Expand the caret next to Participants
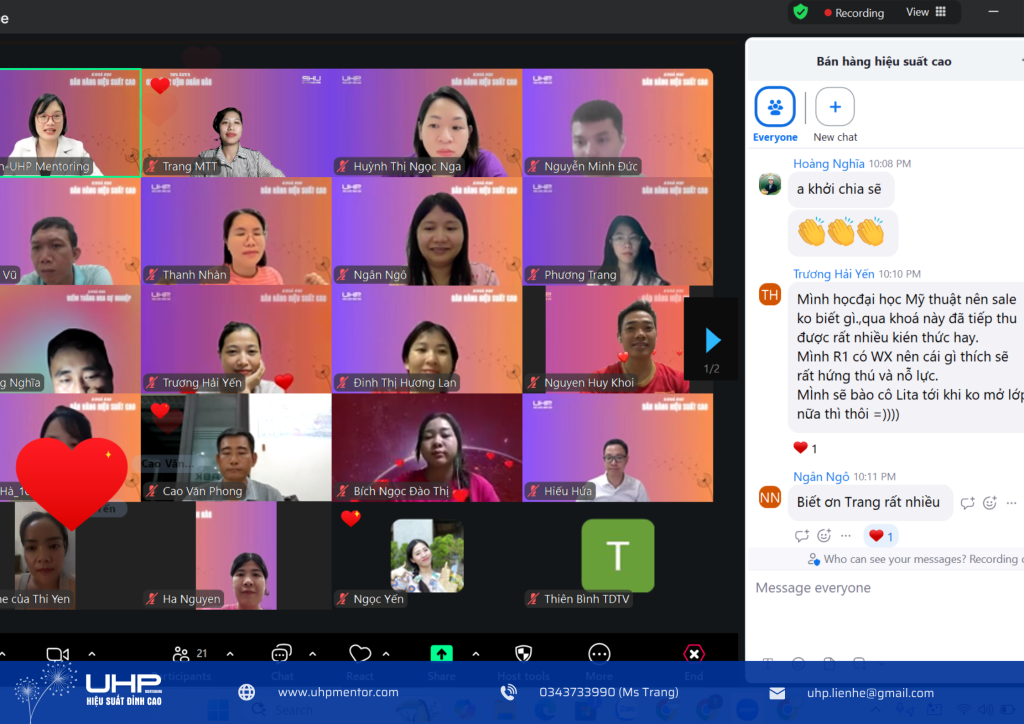1024x724 pixels. click(x=229, y=654)
